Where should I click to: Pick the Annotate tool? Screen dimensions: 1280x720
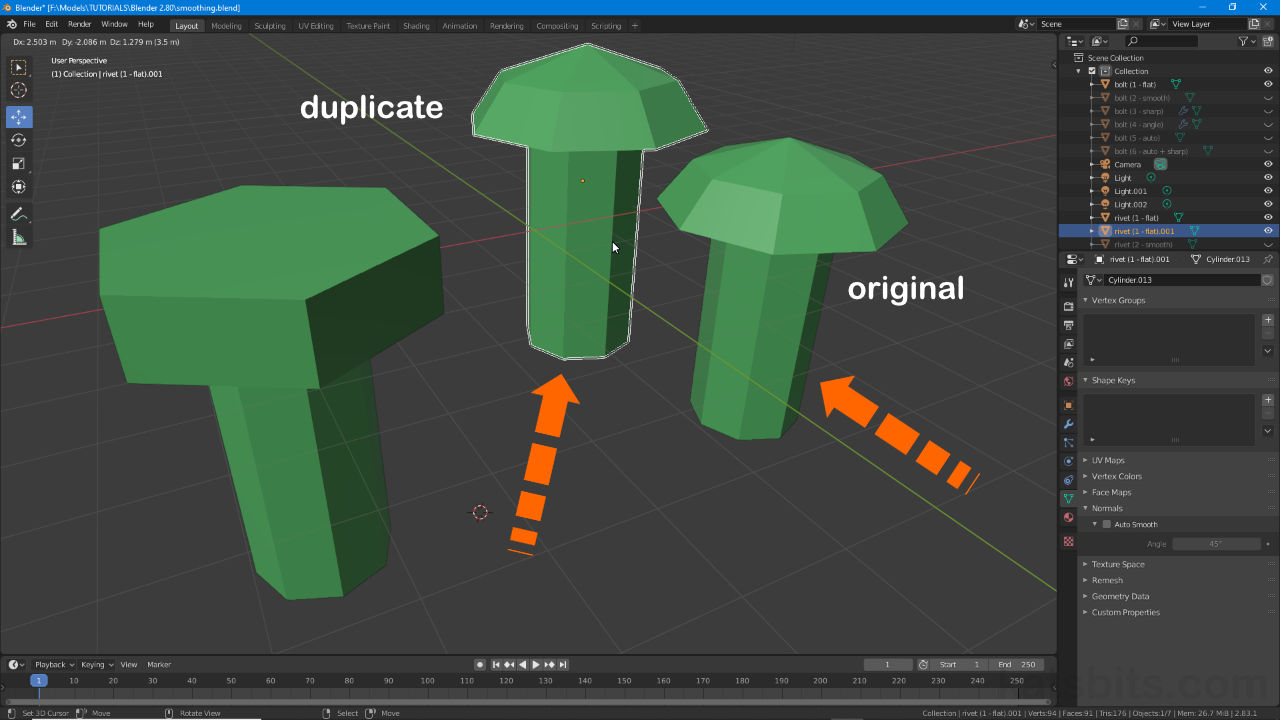click(x=19, y=214)
